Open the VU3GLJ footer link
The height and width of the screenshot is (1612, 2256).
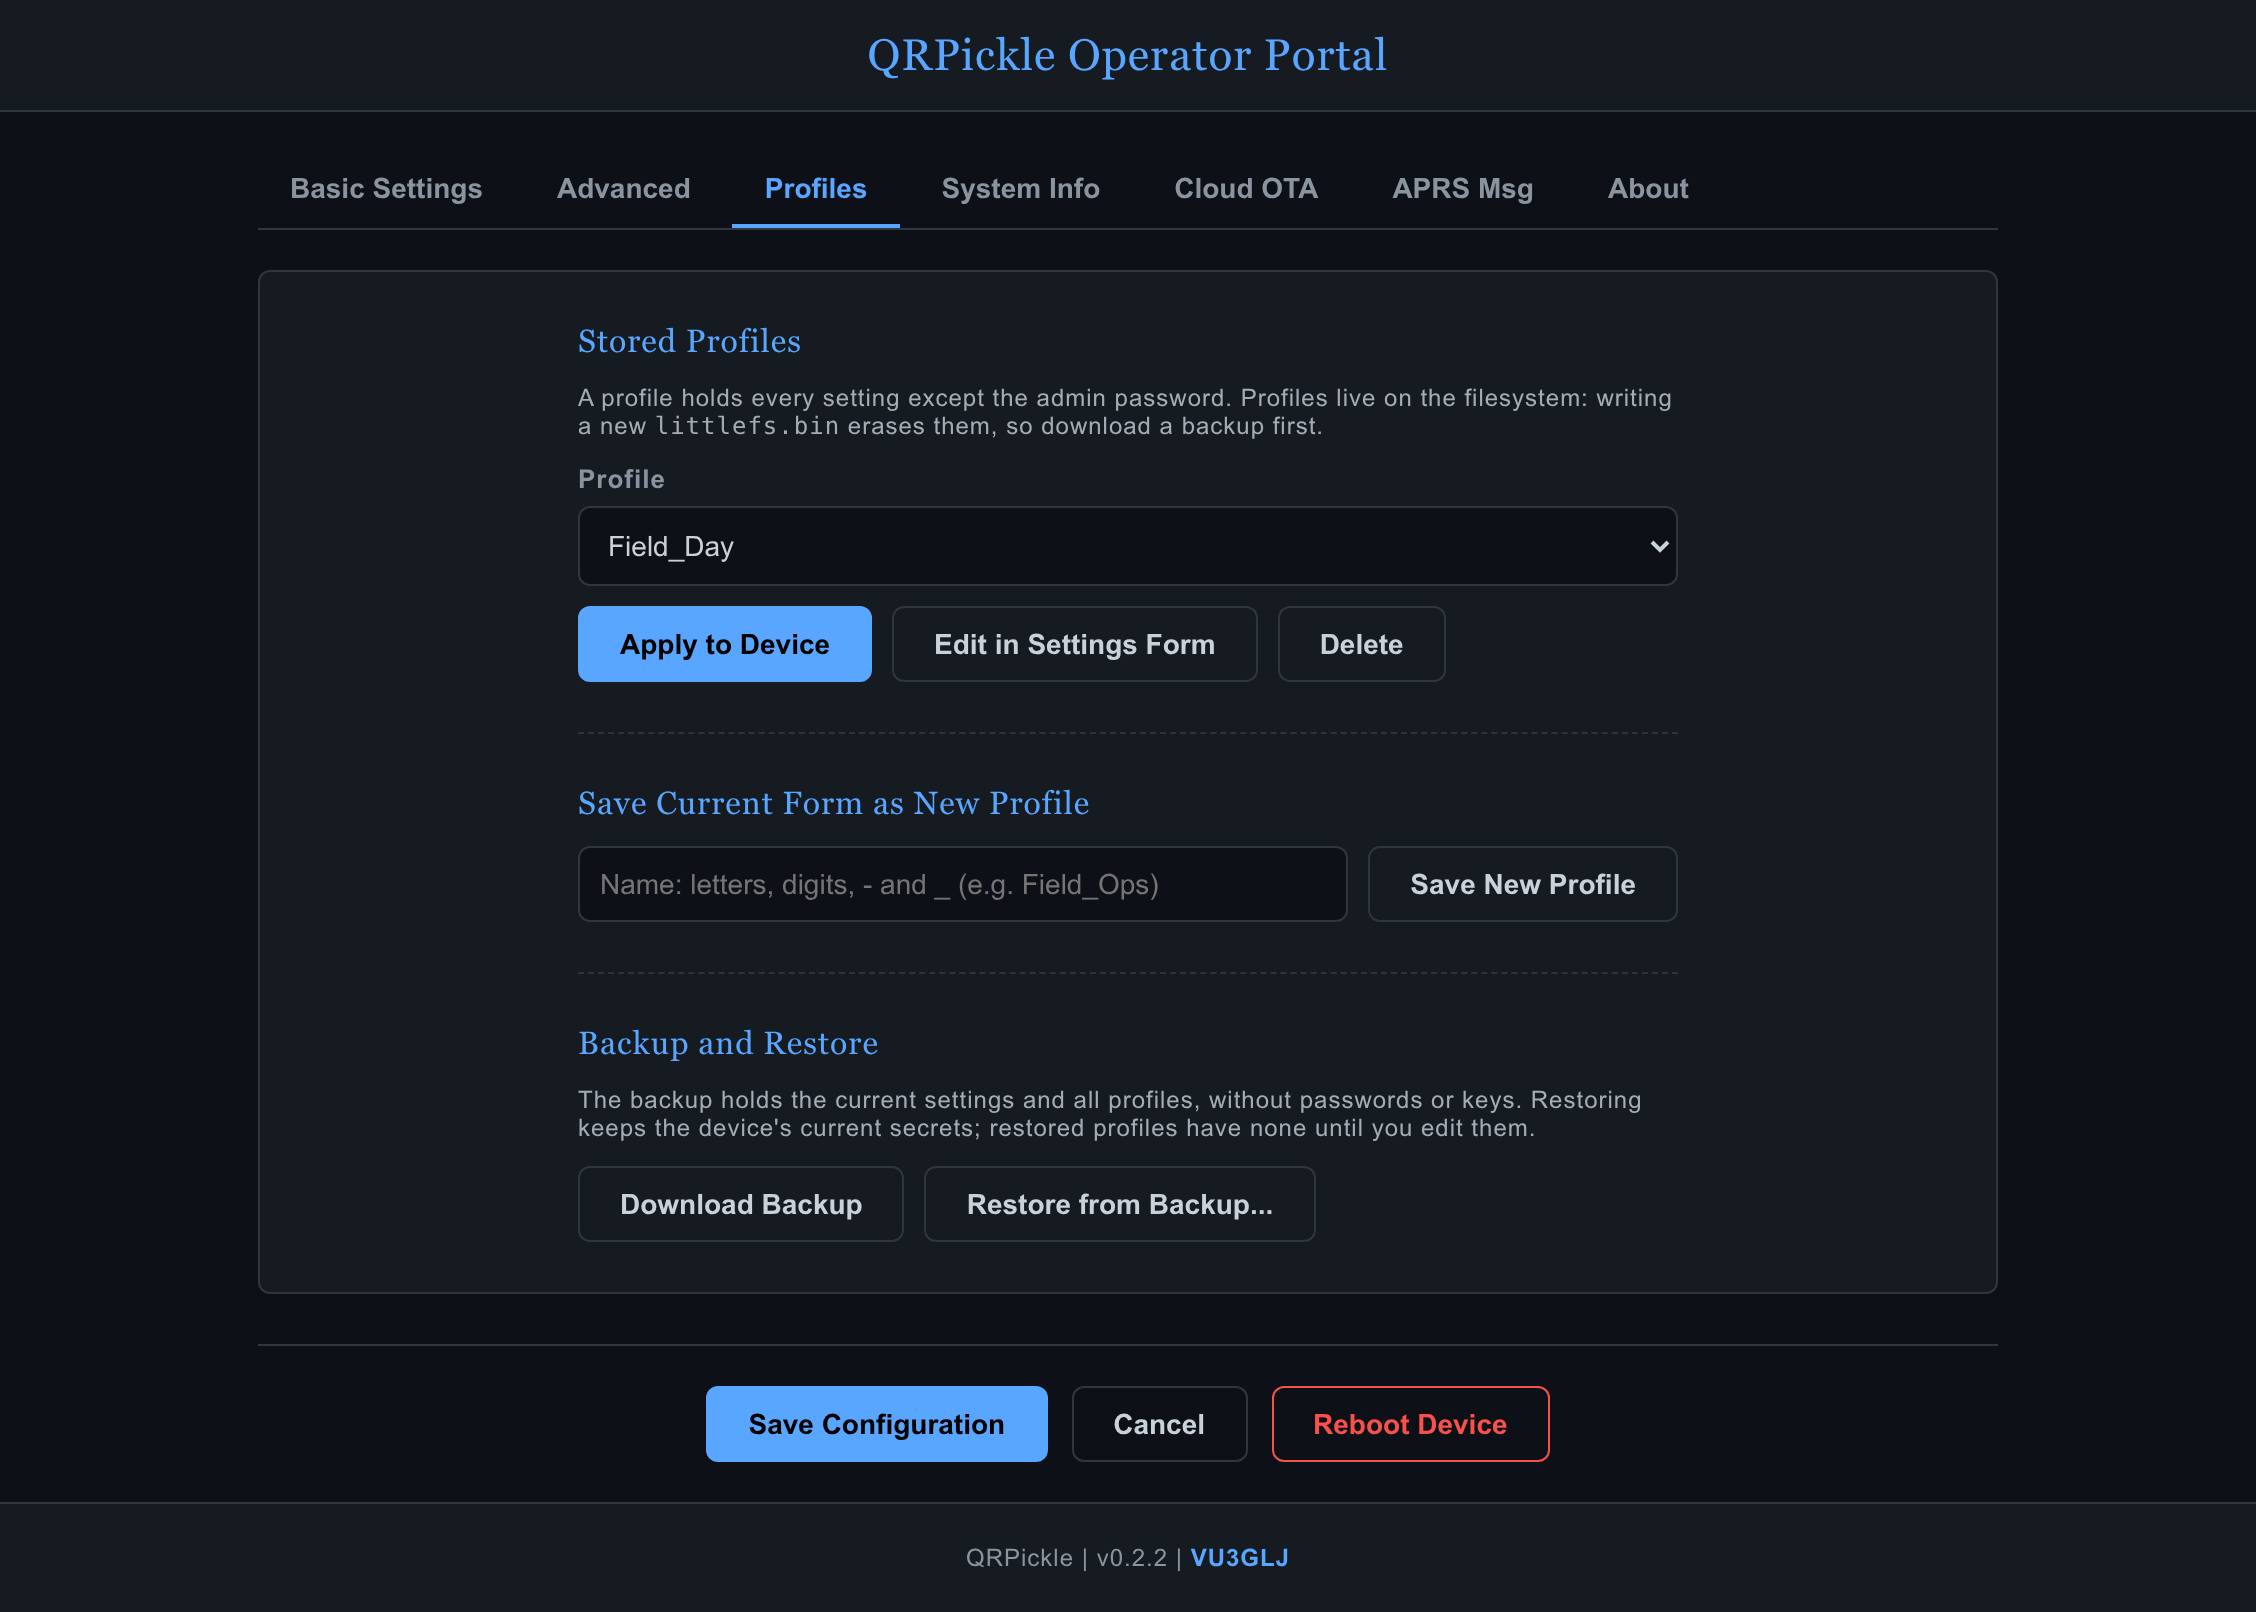1239,1558
